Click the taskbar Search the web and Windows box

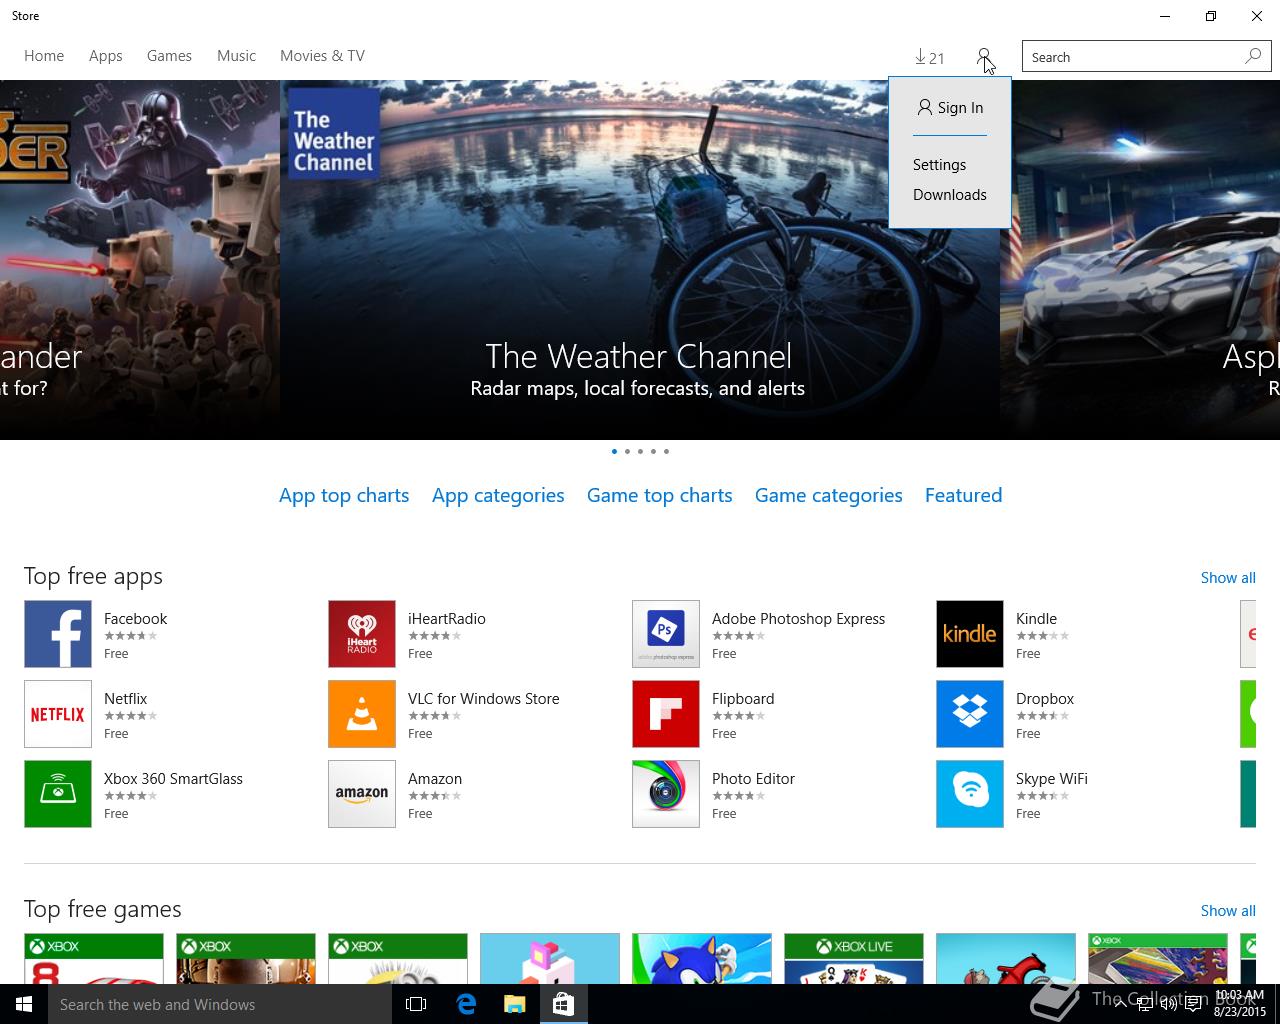[220, 1004]
